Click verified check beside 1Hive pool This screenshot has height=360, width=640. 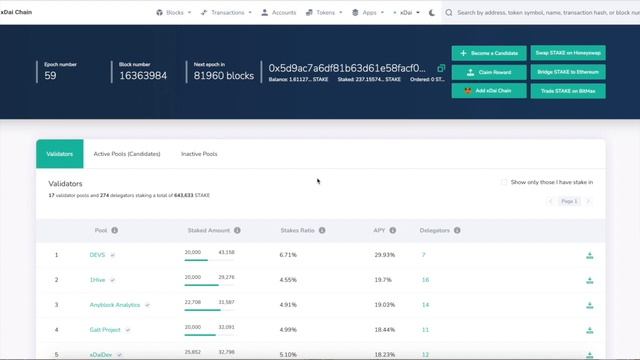[x=112, y=280]
